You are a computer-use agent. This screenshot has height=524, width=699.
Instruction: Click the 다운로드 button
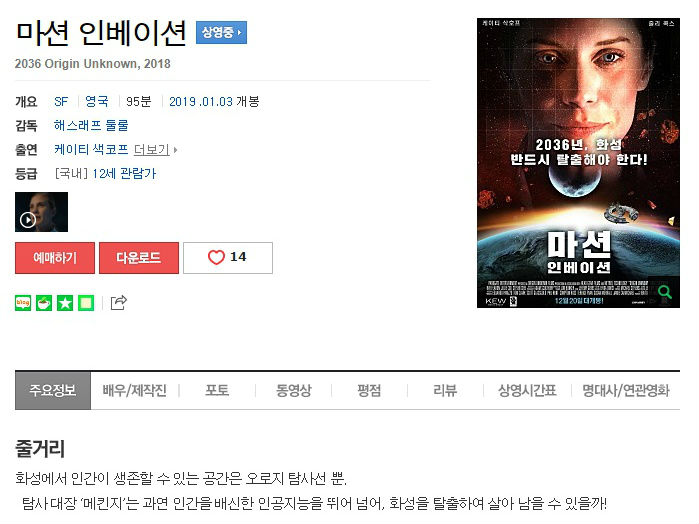coord(139,258)
